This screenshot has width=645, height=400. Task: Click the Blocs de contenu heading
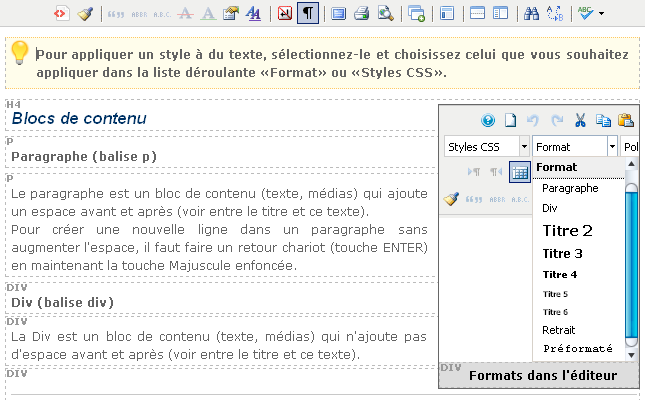point(79,118)
